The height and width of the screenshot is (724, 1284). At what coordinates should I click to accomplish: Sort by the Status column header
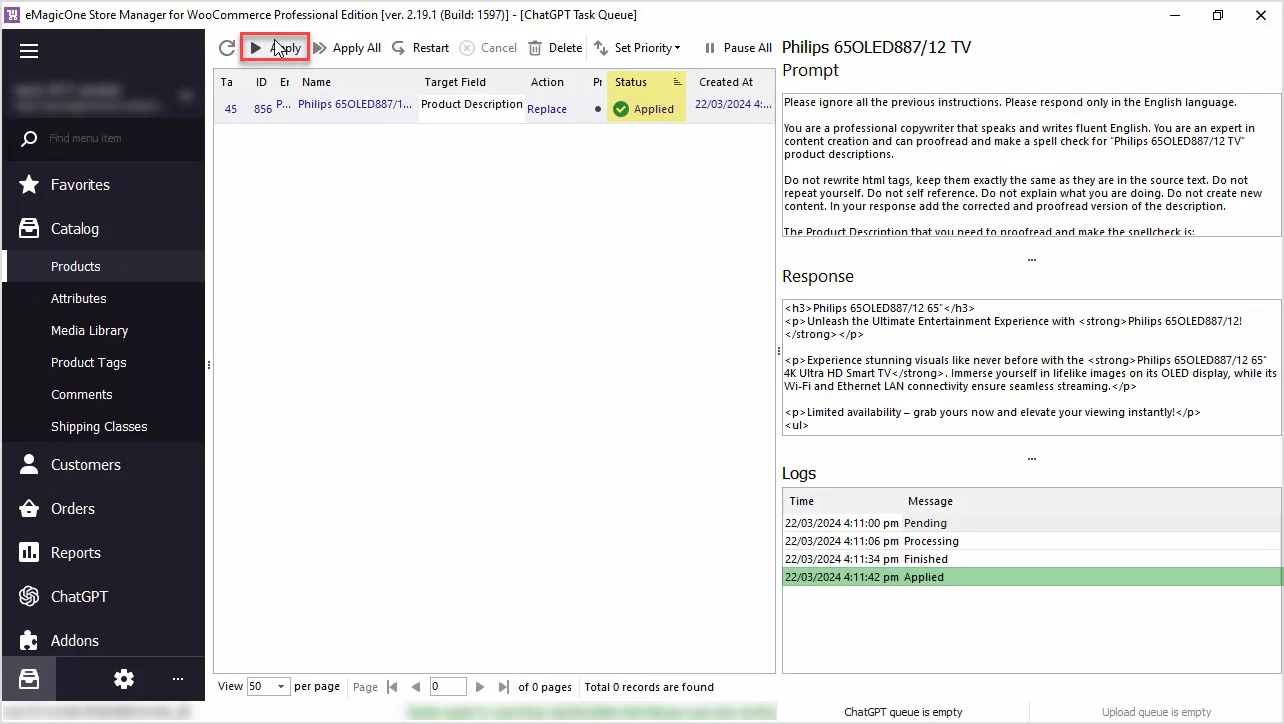click(631, 82)
